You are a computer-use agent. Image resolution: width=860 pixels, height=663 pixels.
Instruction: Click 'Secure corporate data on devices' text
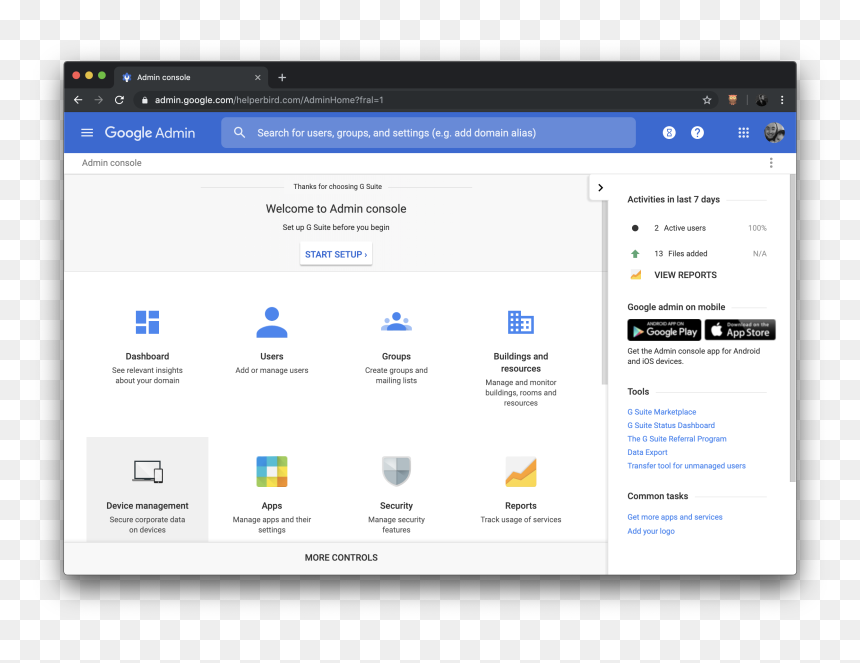pos(147,525)
